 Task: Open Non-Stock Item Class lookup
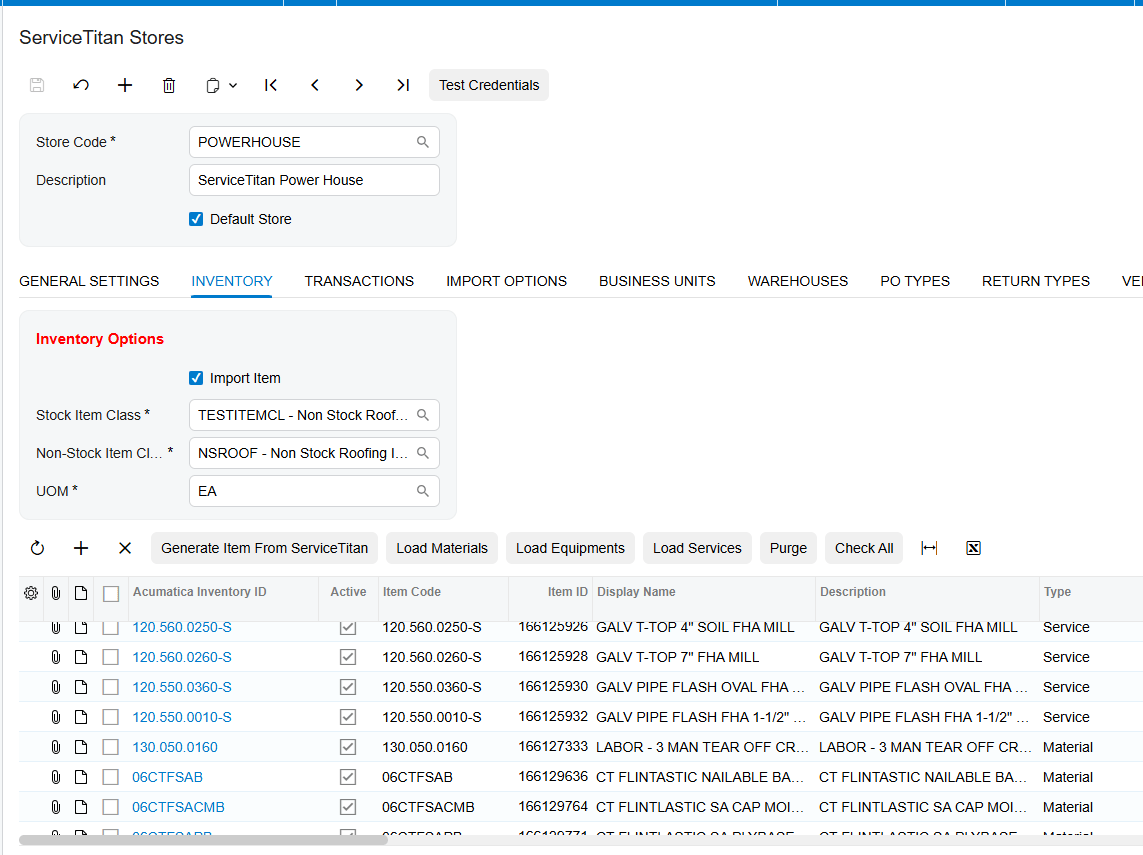[423, 453]
